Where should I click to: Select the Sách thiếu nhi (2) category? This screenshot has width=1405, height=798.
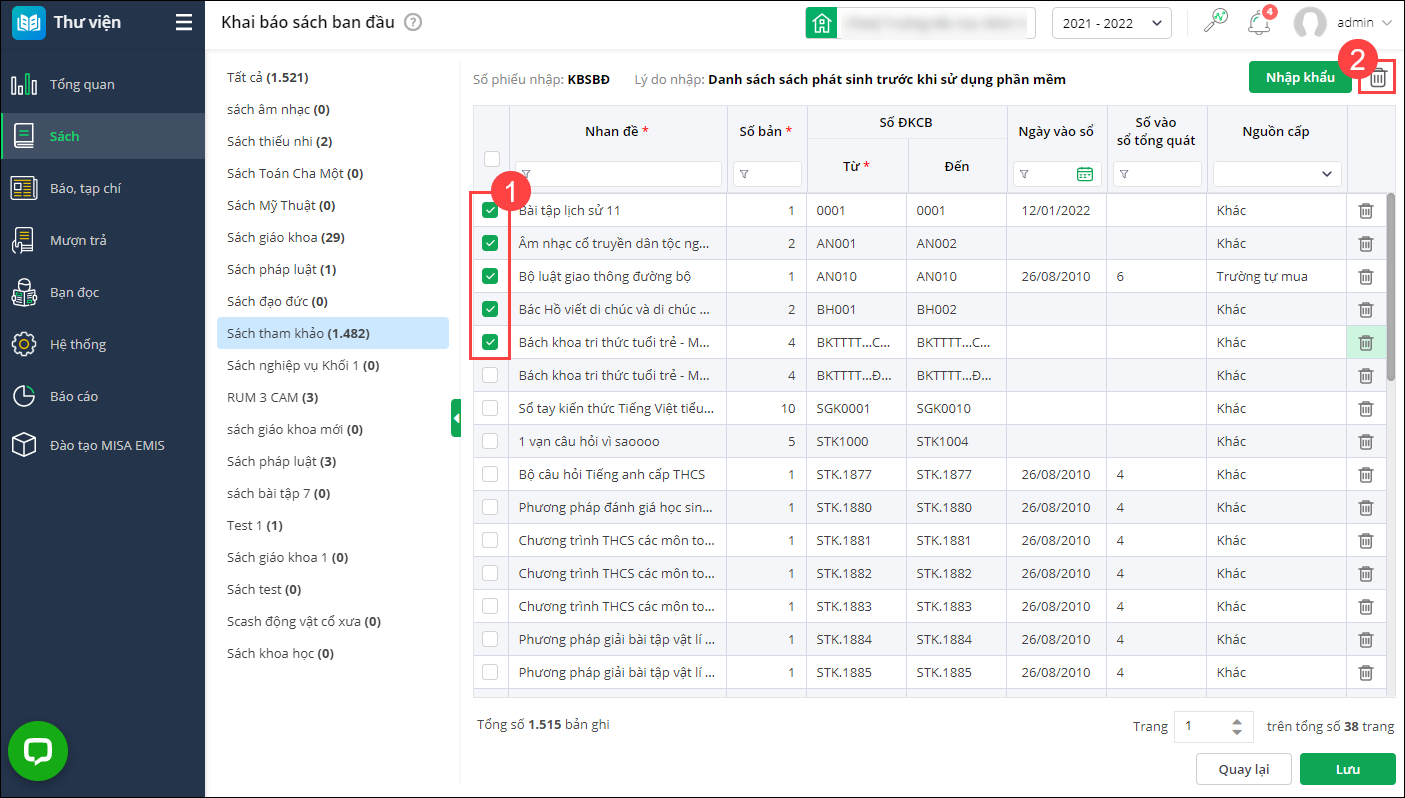333,141
